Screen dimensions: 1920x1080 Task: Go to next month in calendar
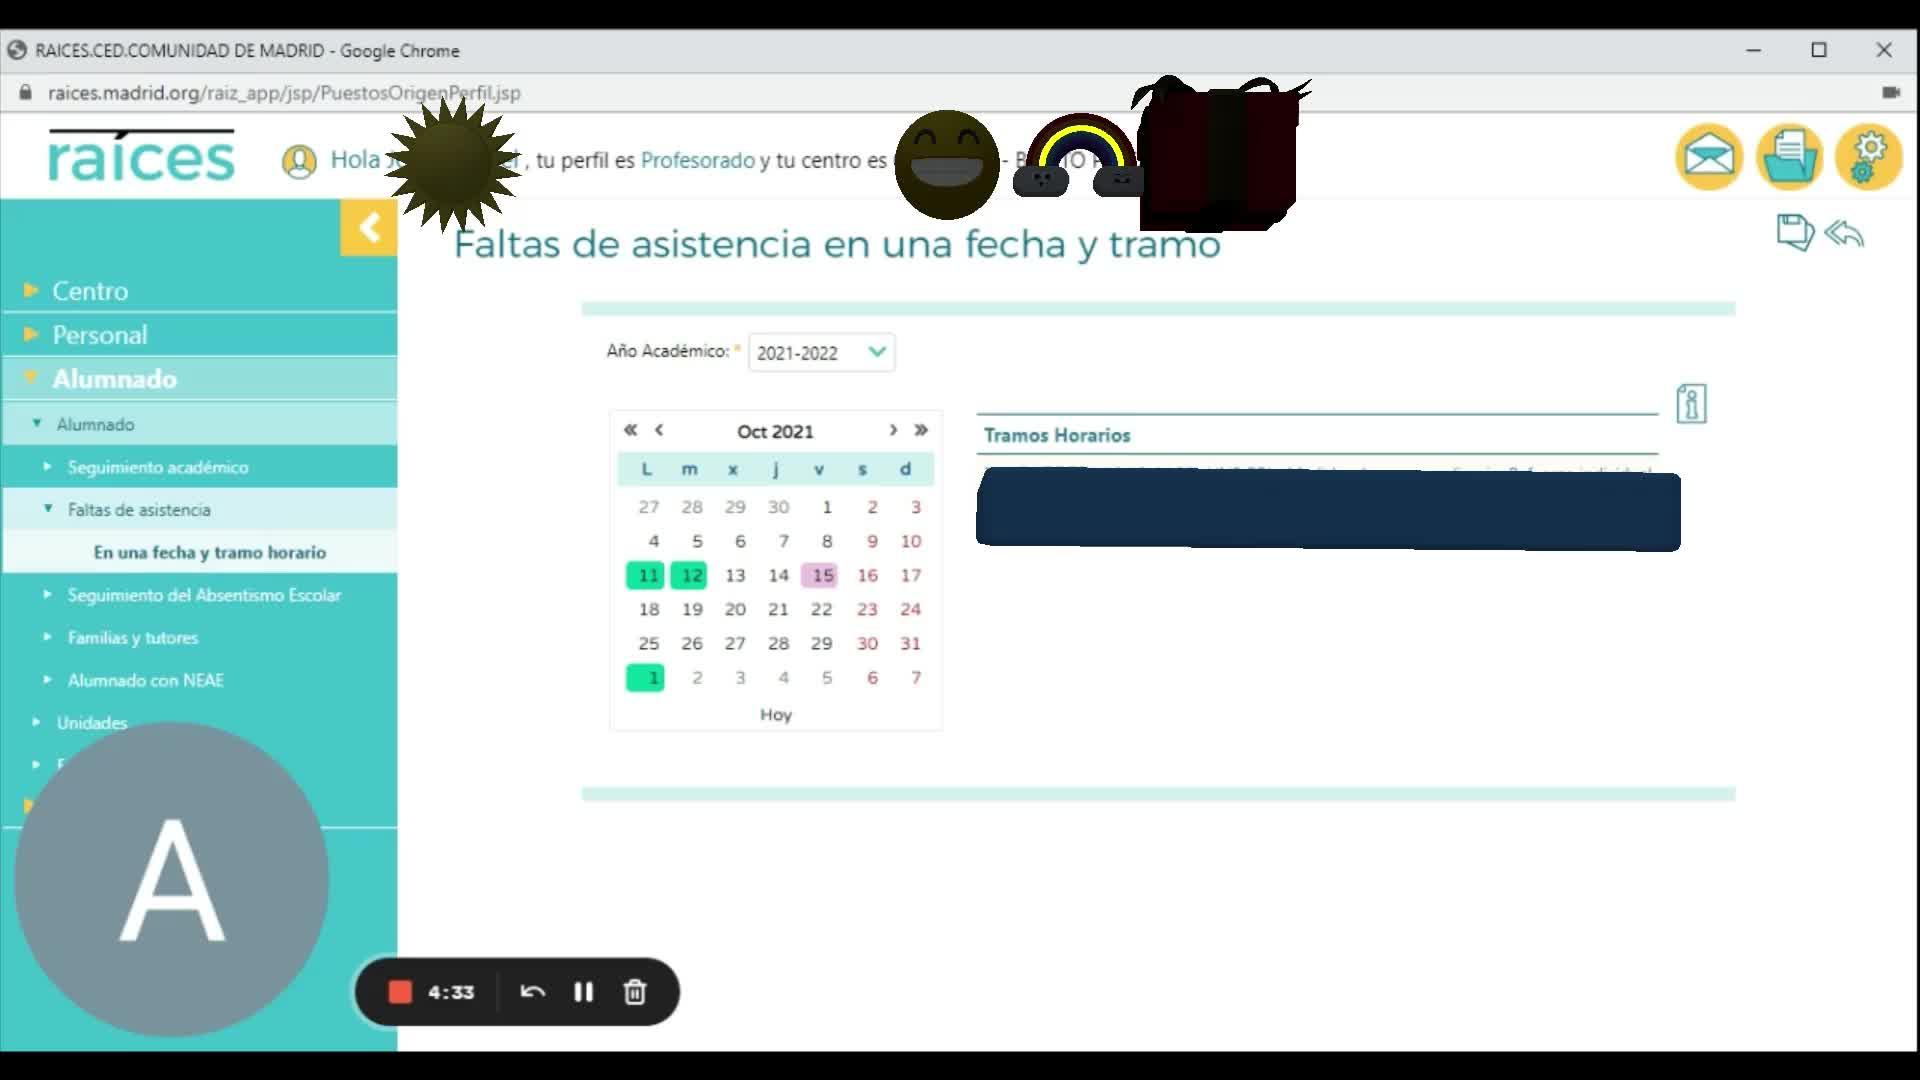click(893, 430)
